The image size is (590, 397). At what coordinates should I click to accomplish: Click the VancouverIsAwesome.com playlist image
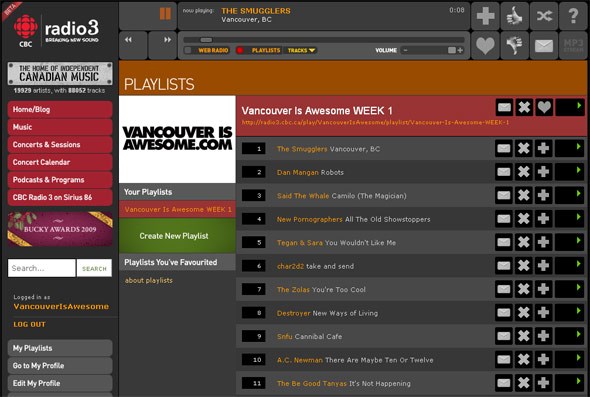pos(177,139)
